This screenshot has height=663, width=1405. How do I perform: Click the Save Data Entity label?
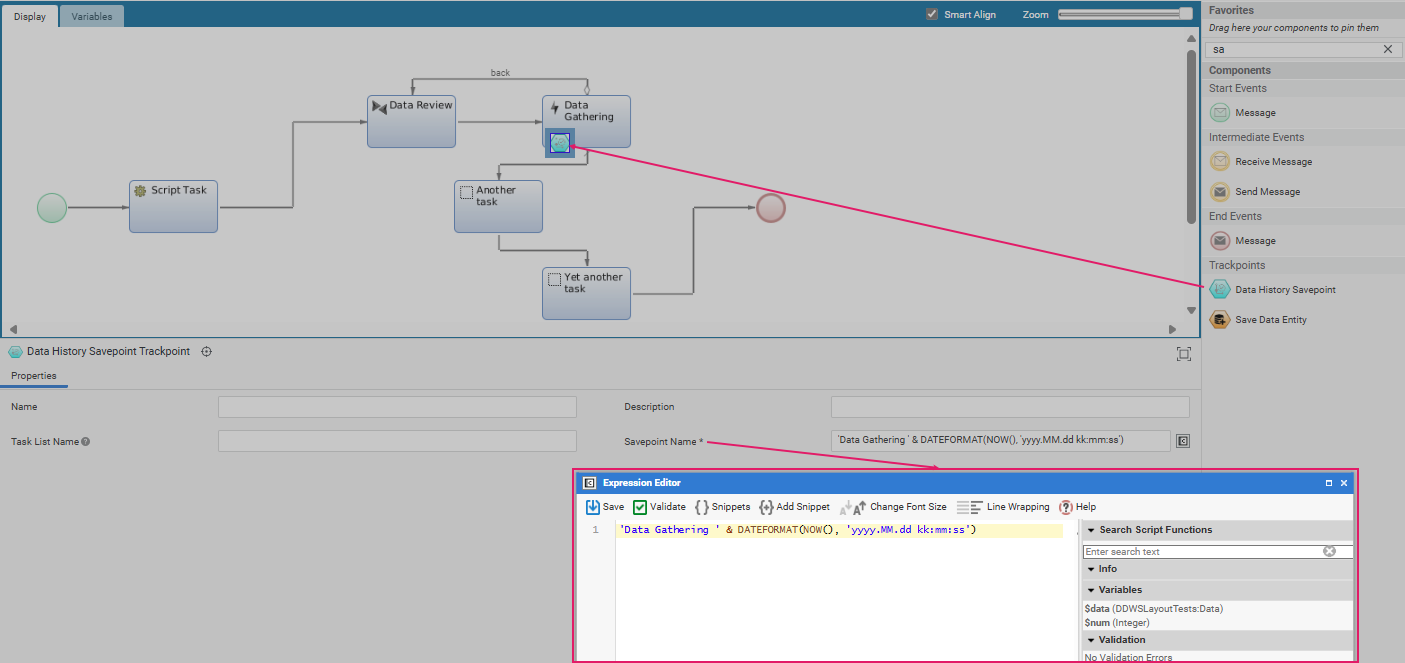point(1270,320)
